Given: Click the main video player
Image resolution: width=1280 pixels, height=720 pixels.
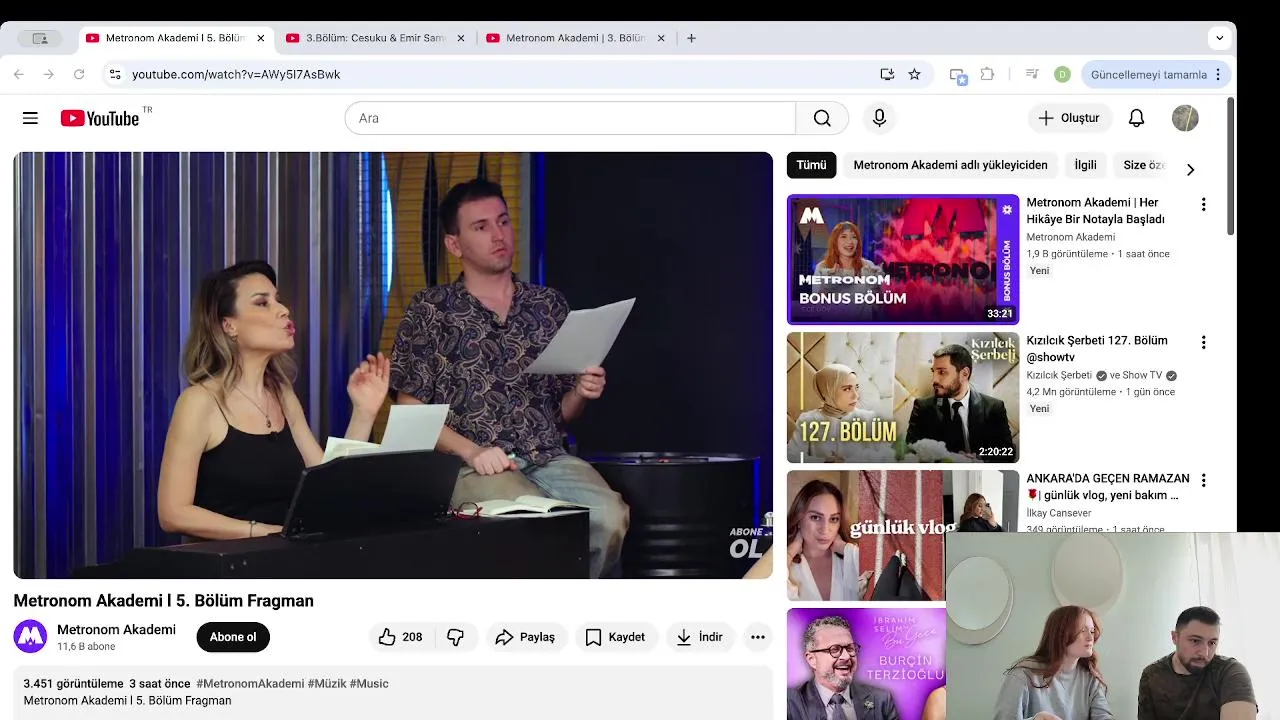Looking at the screenshot, I should click(393, 365).
